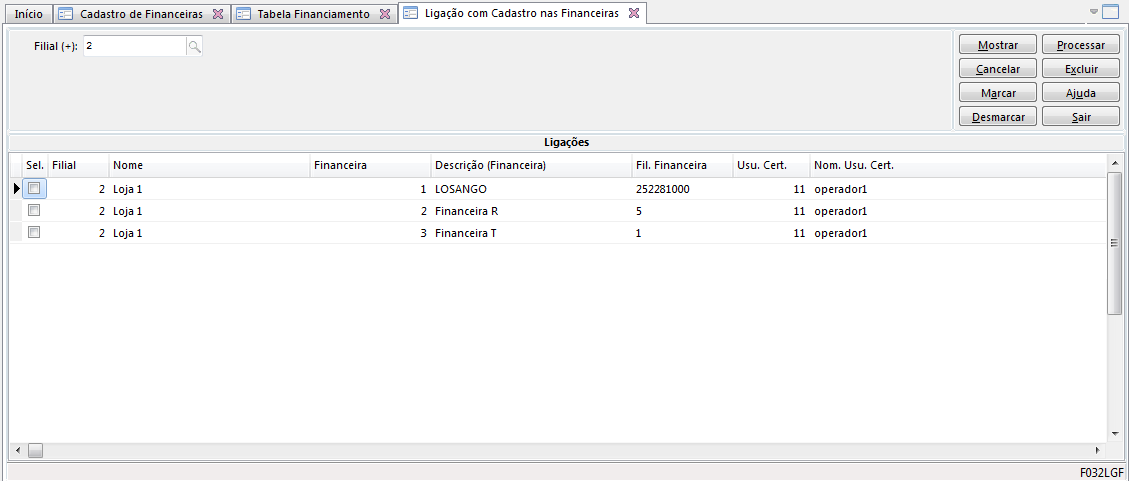Click the window layout icon at top right
This screenshot has height=481, width=1129.
[1110, 13]
